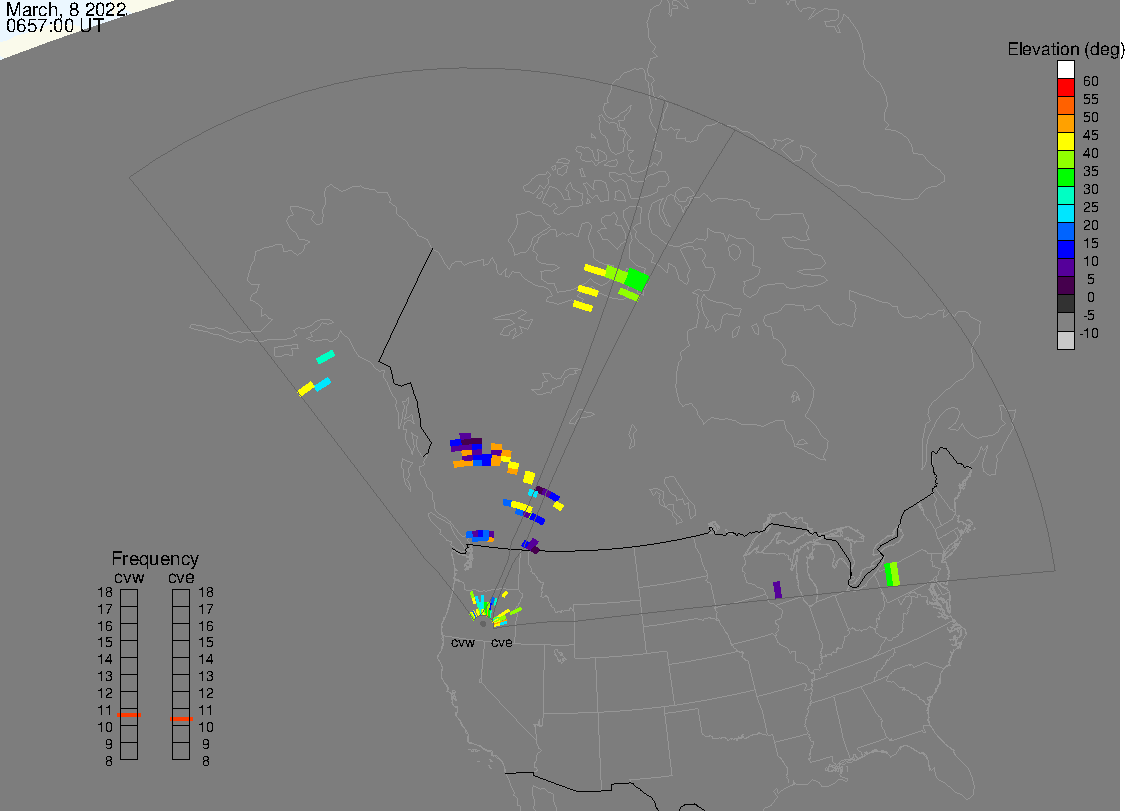Click the large green echo in northern Canada

point(636,278)
